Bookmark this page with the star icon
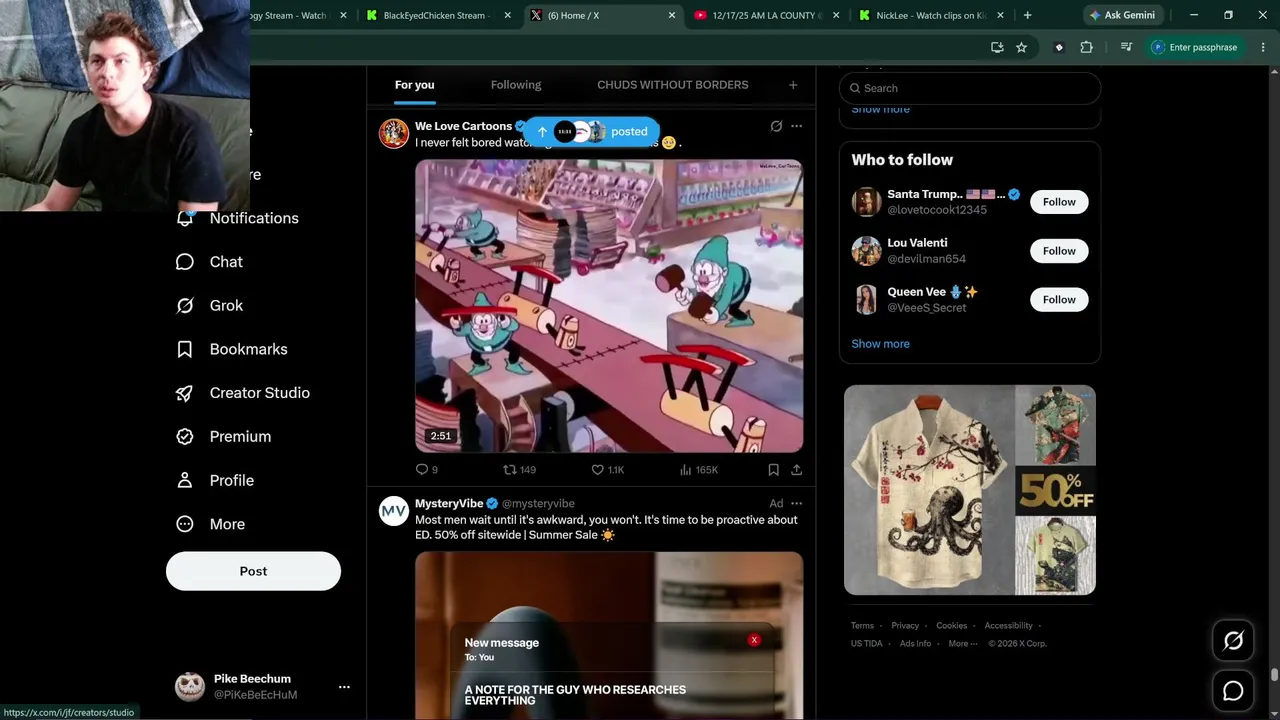 click(1021, 47)
